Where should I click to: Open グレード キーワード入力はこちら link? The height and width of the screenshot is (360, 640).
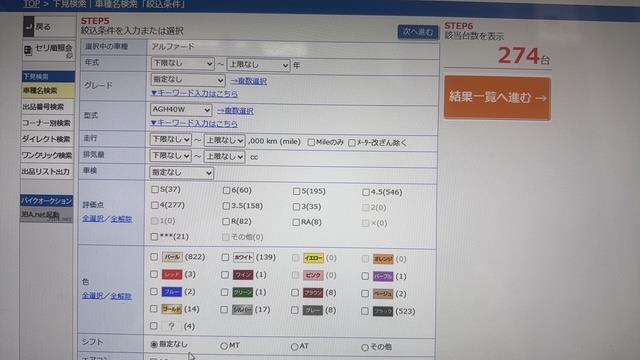[194, 93]
